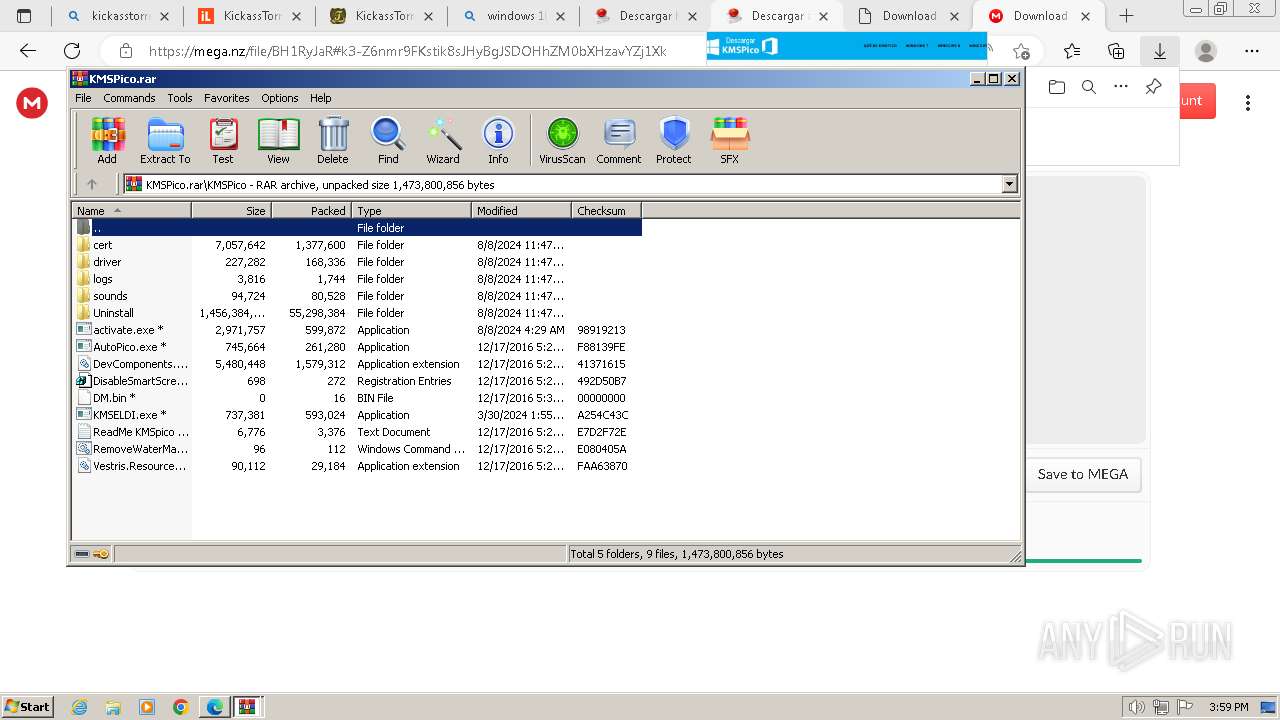
Task: Open the Comment tool
Action: [x=619, y=141]
